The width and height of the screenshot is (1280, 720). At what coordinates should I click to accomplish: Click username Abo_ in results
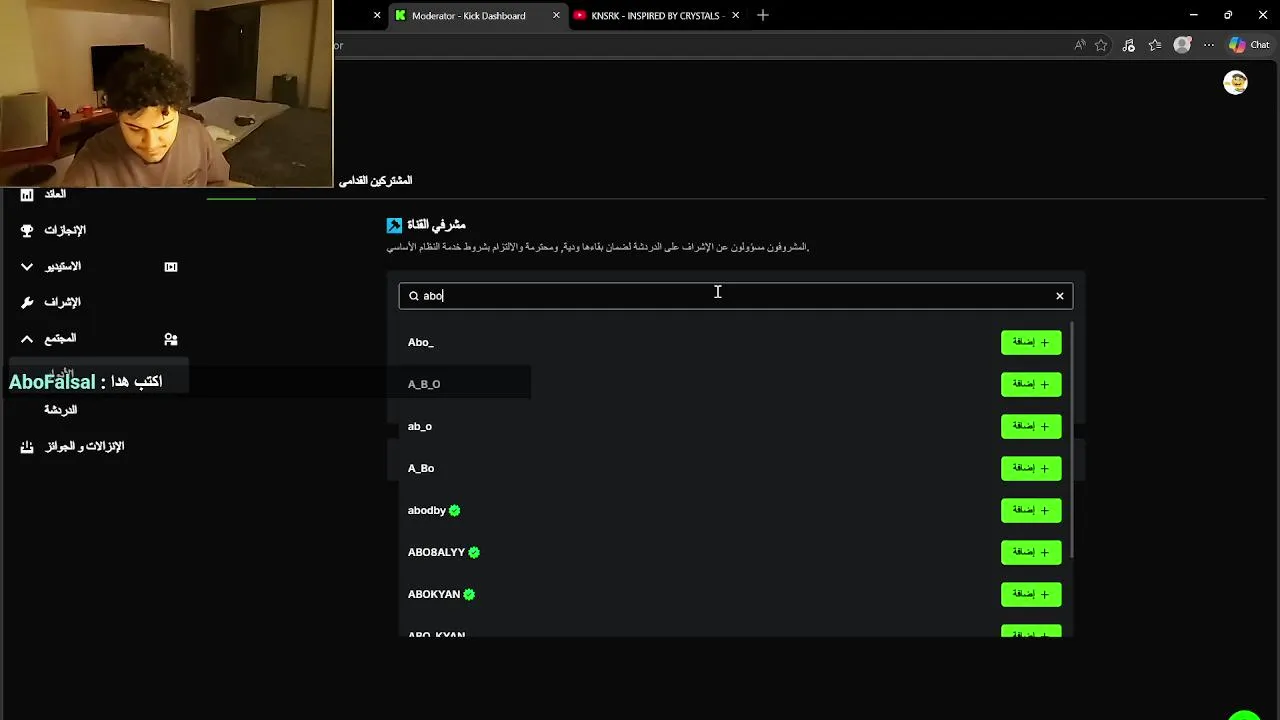[x=421, y=343]
